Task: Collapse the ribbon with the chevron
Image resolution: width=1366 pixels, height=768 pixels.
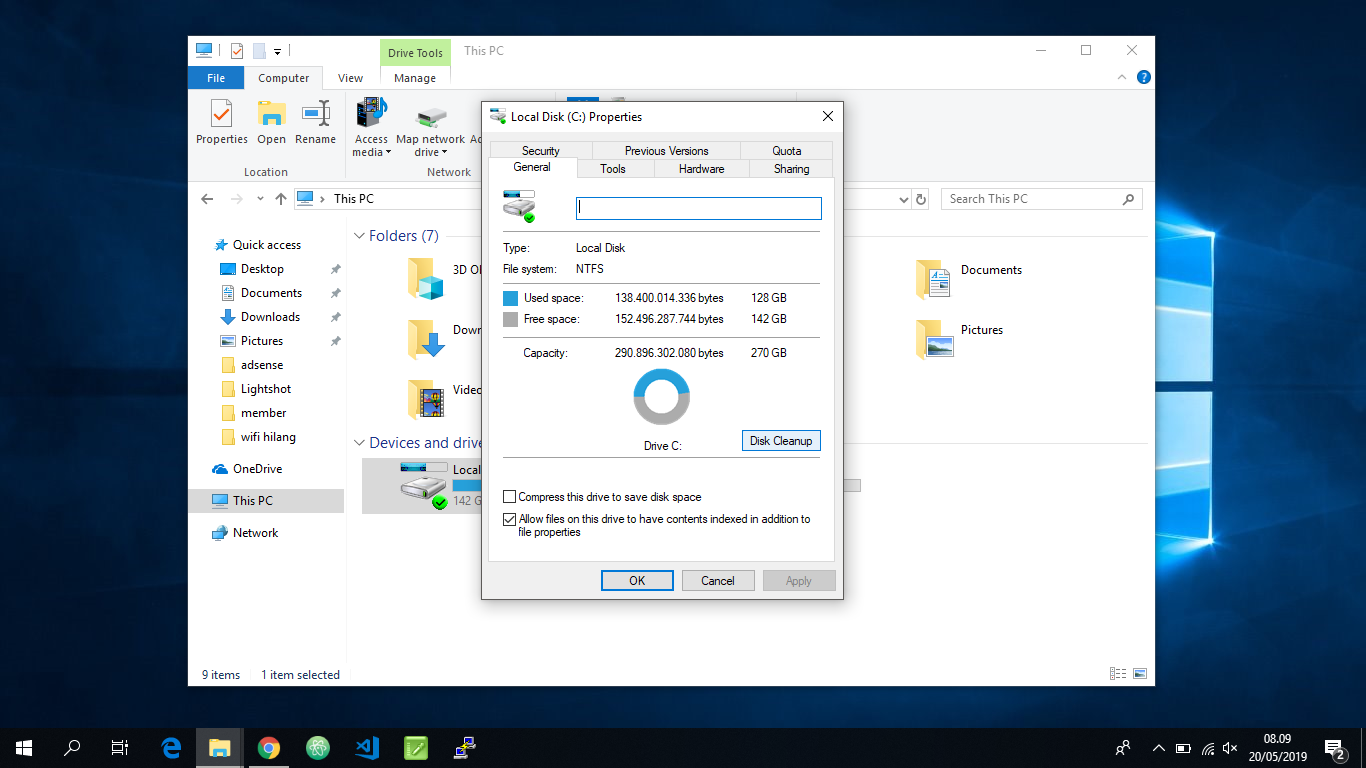Action: [1123, 77]
